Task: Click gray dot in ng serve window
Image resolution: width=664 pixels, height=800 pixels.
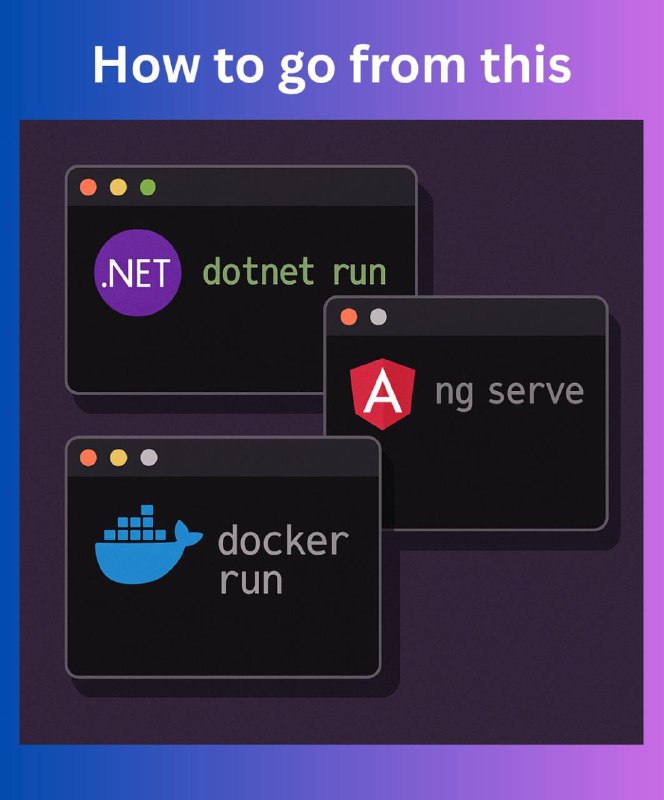Action: (x=378, y=317)
